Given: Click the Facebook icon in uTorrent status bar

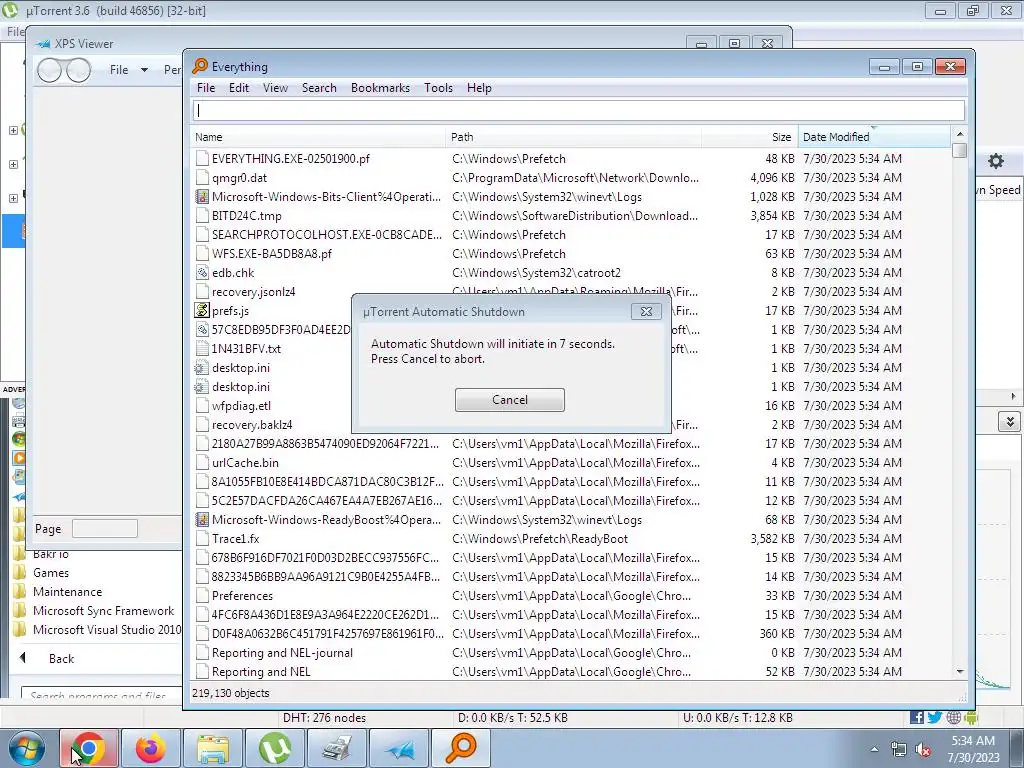Looking at the screenshot, I should pyautogui.click(x=917, y=718).
